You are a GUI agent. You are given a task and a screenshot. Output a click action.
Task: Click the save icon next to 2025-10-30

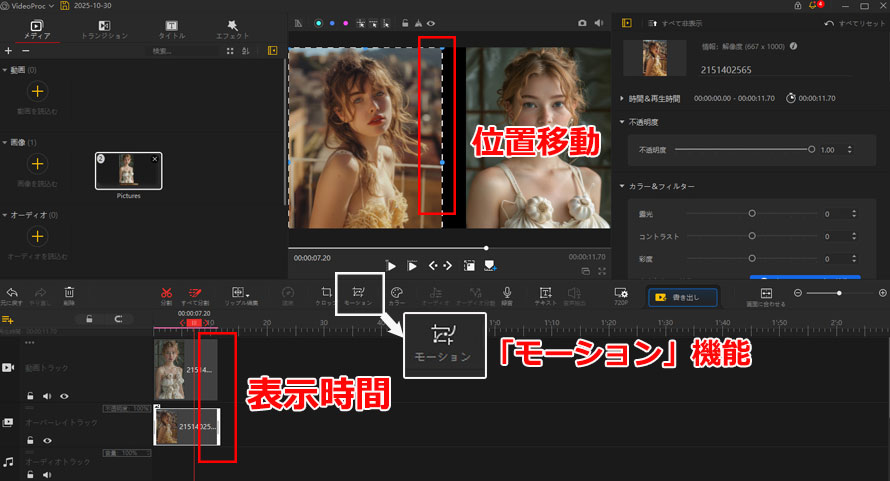click(65, 6)
